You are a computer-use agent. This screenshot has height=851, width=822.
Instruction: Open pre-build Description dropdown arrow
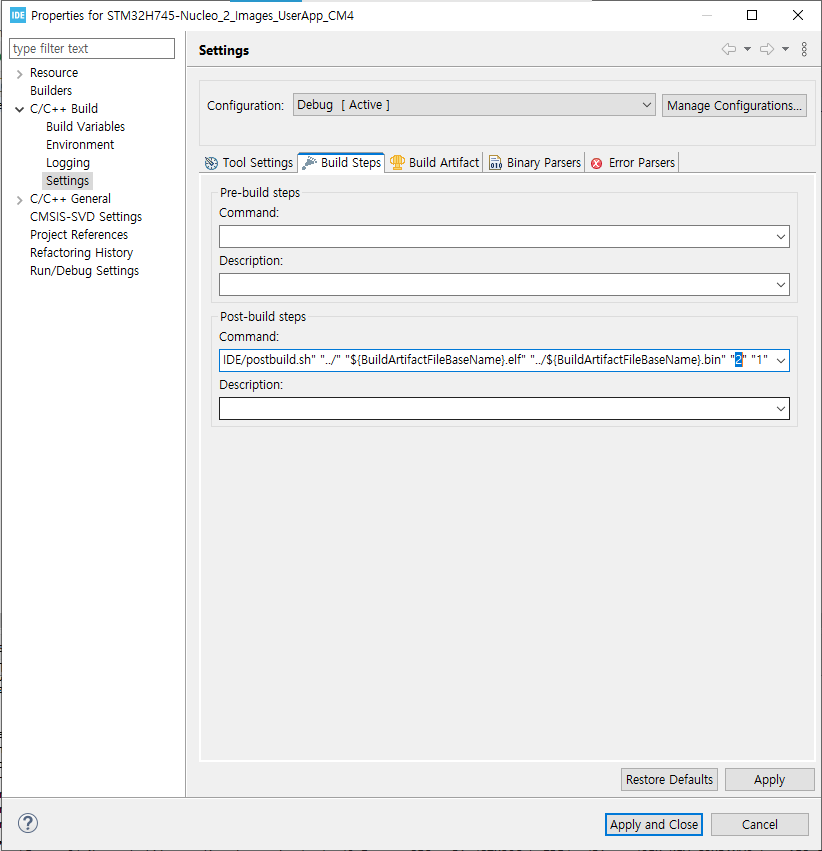[x=780, y=285]
